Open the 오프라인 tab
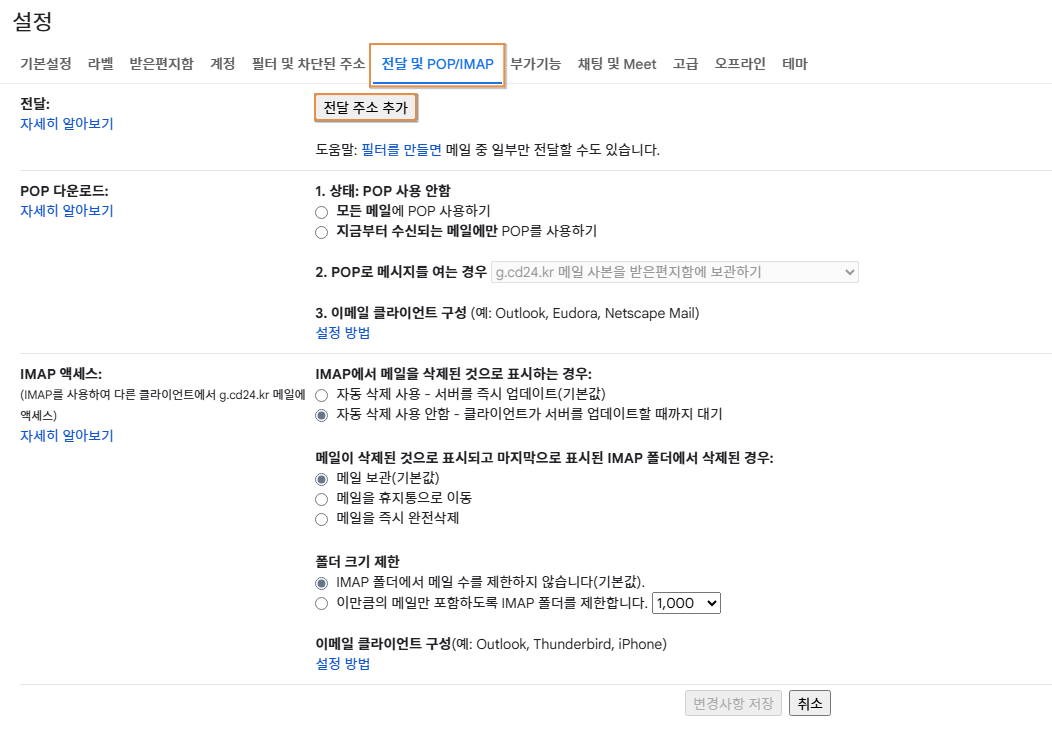 740,64
